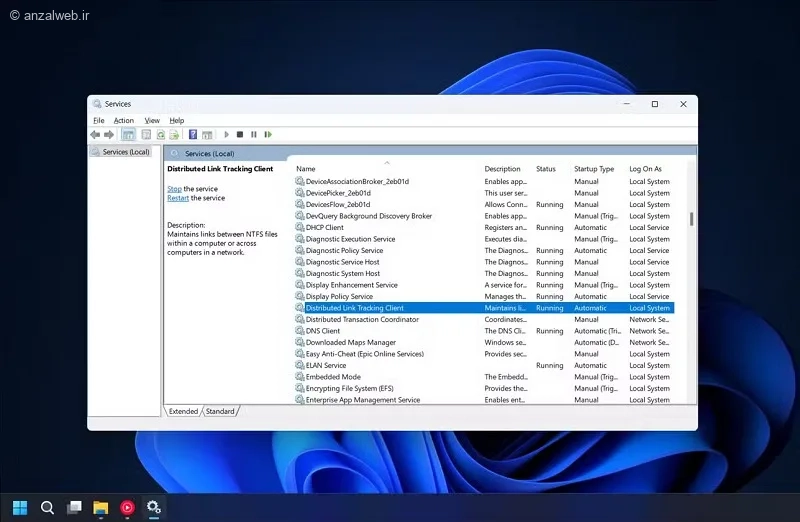Click Restart Service toolbar icon
The height and width of the screenshot is (522, 800).
(268, 135)
